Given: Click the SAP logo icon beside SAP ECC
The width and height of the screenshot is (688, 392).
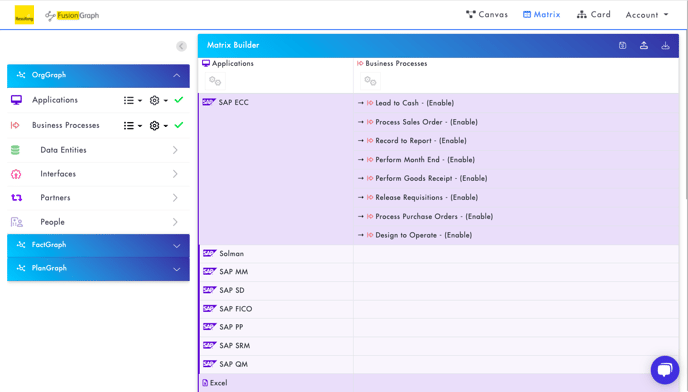Looking at the screenshot, I should [208, 102].
